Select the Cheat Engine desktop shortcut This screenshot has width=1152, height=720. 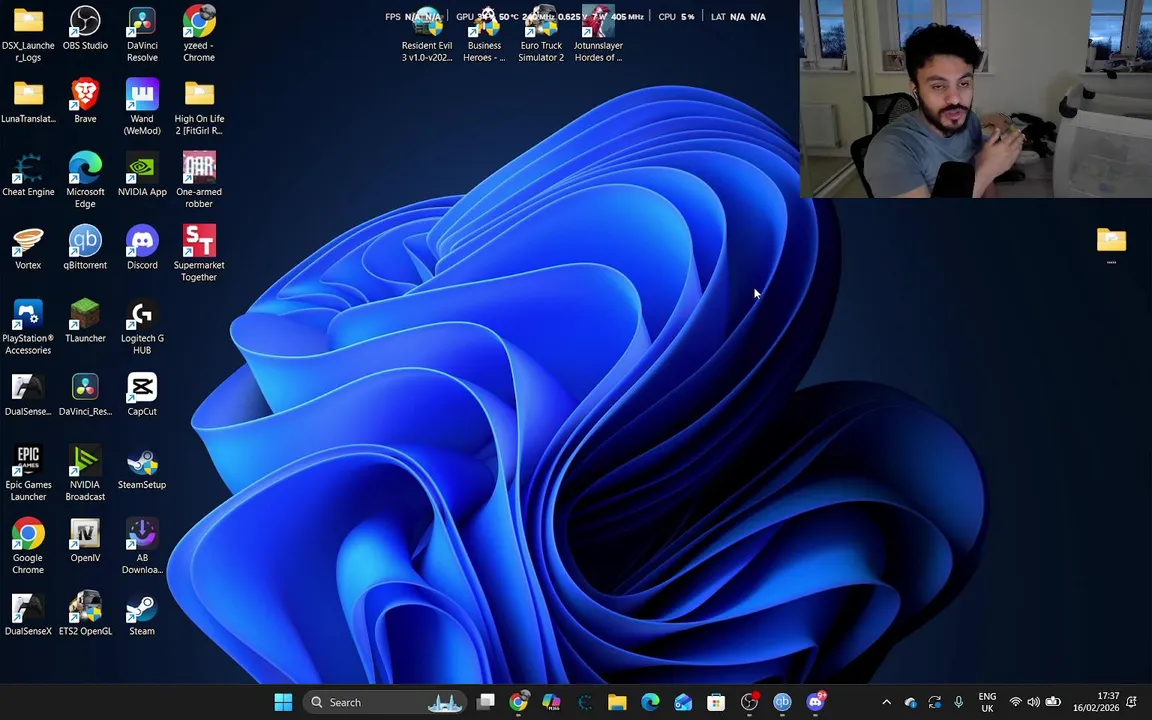point(28,175)
